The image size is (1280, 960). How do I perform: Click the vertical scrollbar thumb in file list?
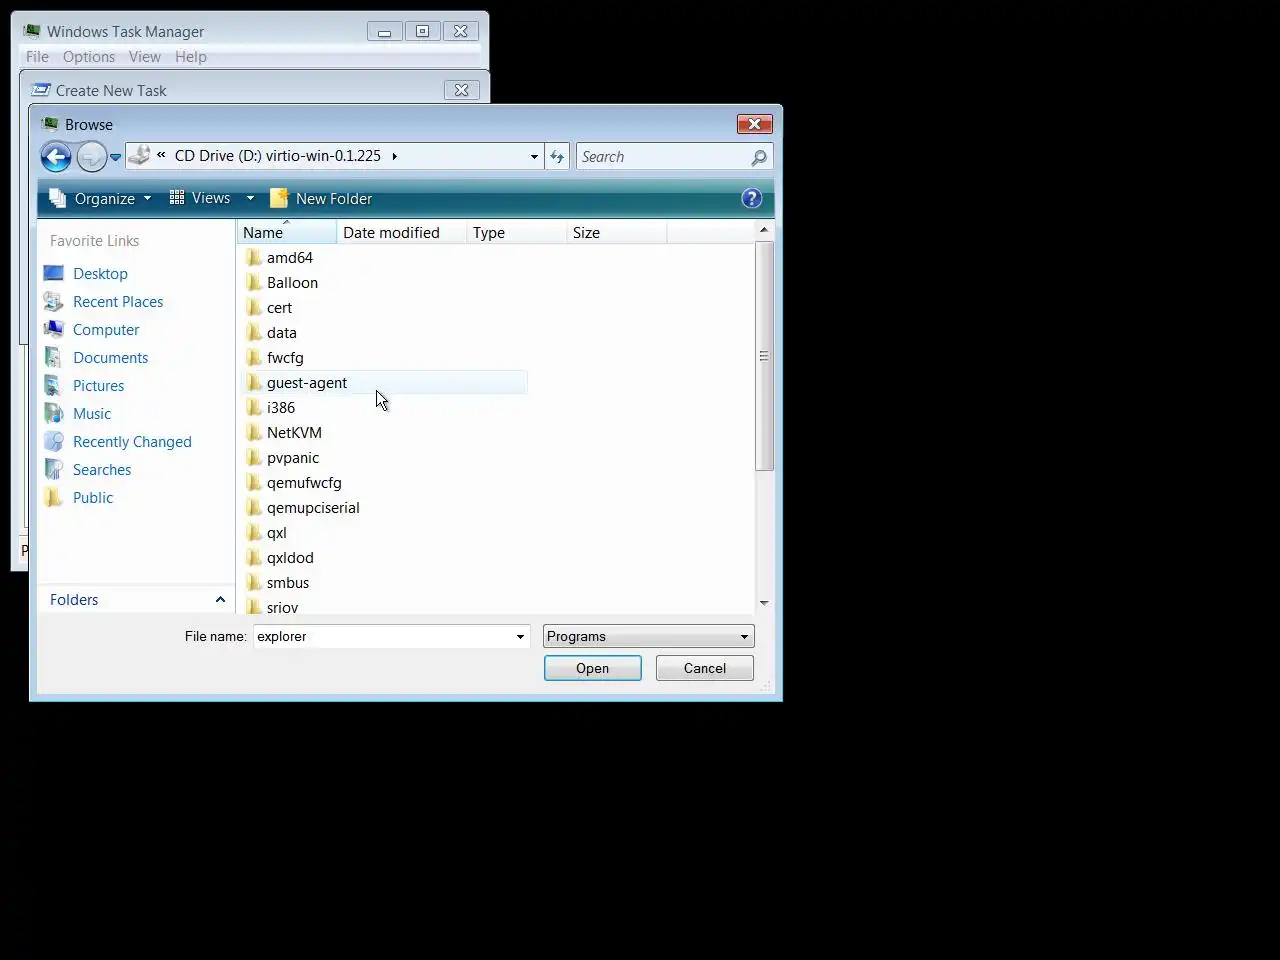click(764, 355)
